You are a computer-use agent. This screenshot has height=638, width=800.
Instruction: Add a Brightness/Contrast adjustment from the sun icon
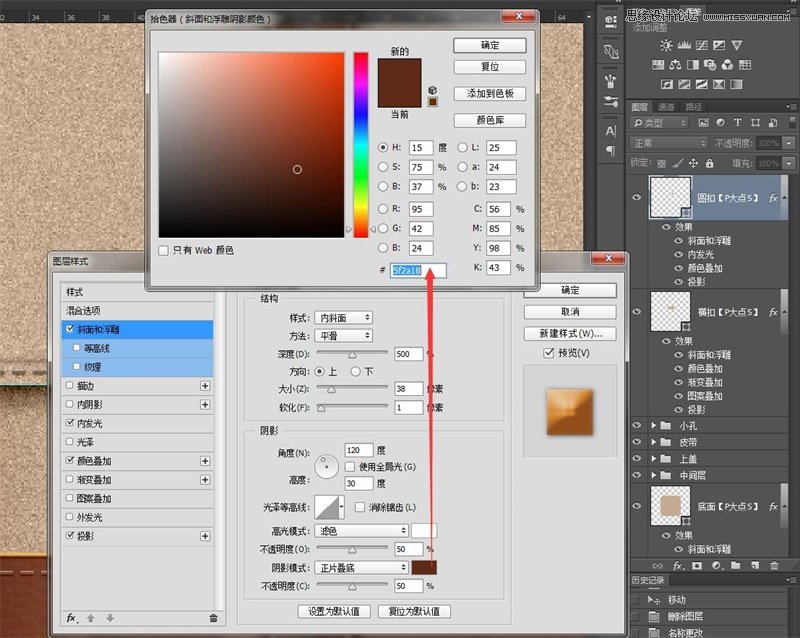tap(666, 45)
